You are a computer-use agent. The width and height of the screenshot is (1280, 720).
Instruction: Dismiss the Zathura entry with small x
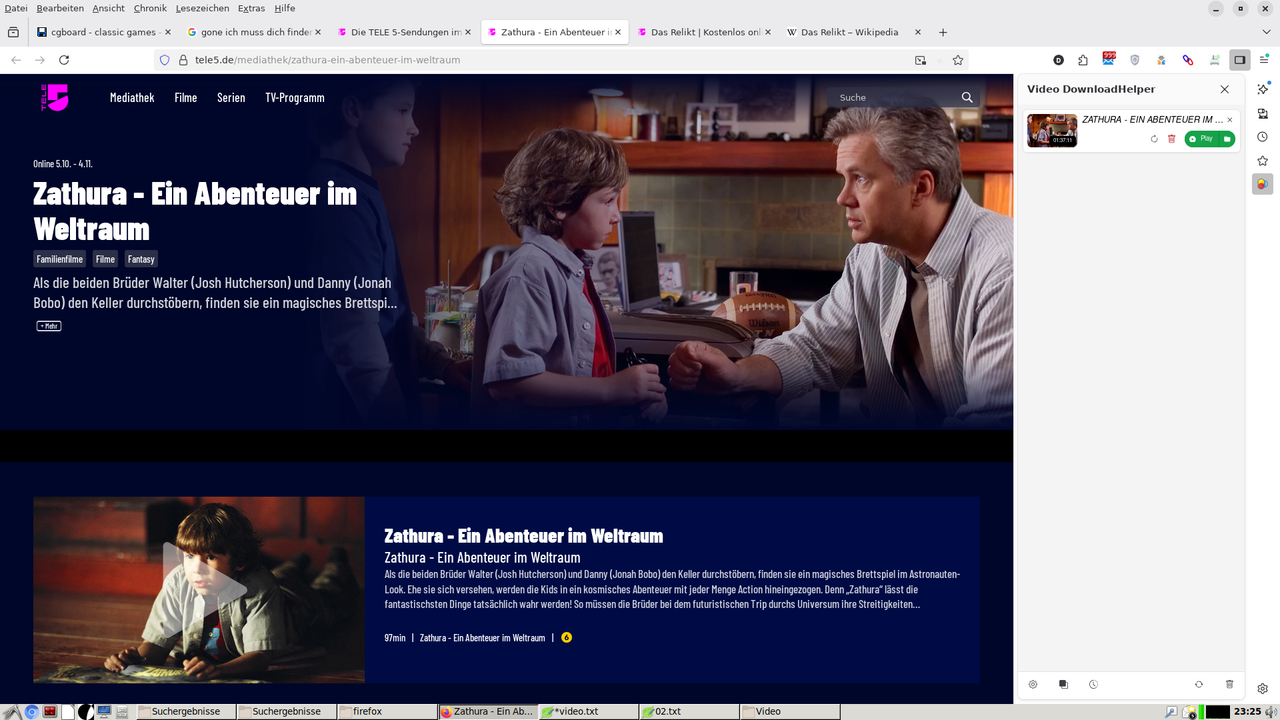(x=1230, y=120)
